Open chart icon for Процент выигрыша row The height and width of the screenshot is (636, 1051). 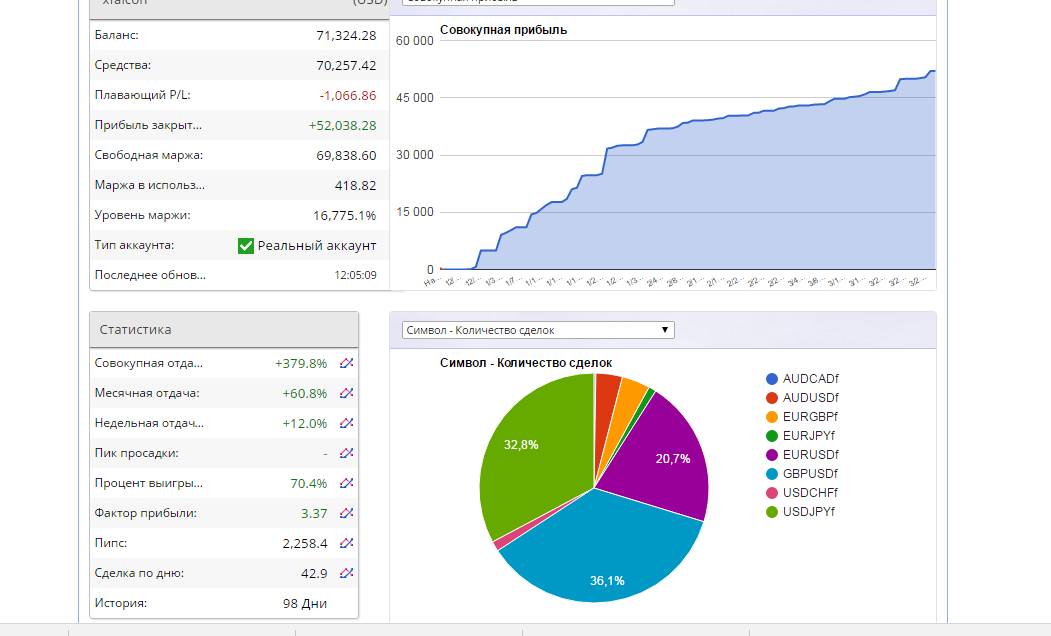point(346,483)
